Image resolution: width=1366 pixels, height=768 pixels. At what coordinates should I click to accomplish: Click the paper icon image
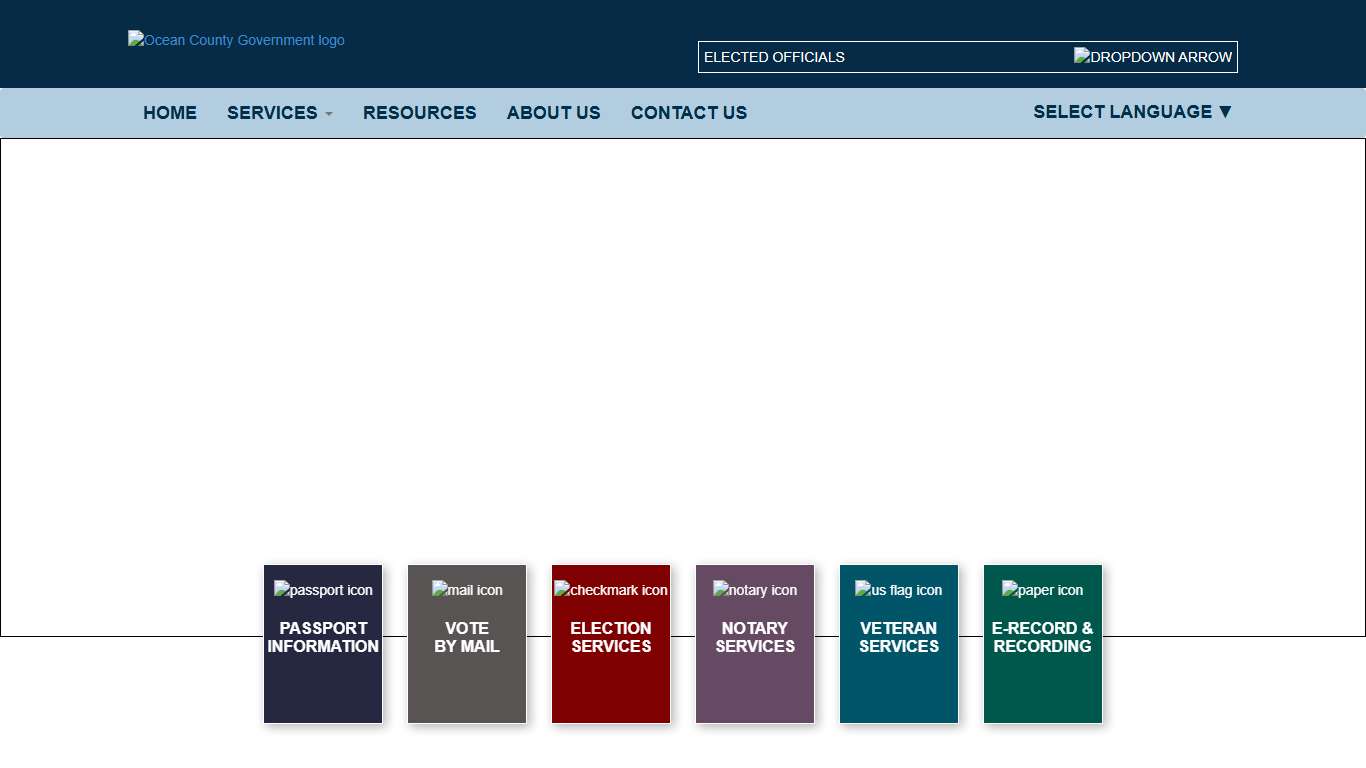click(x=1042, y=590)
